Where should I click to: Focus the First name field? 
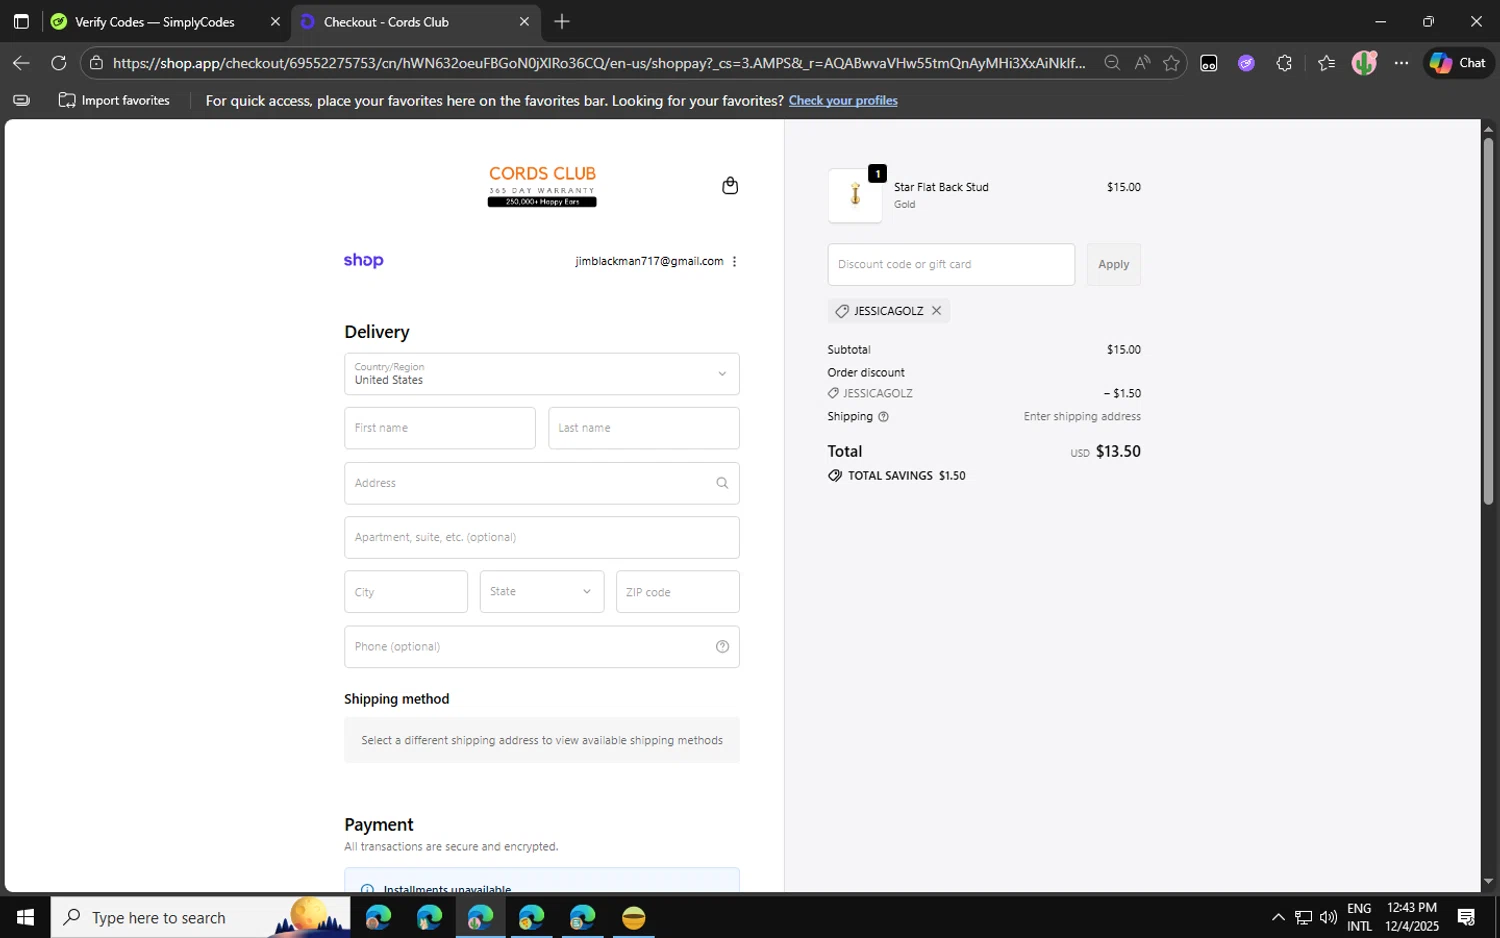(440, 428)
